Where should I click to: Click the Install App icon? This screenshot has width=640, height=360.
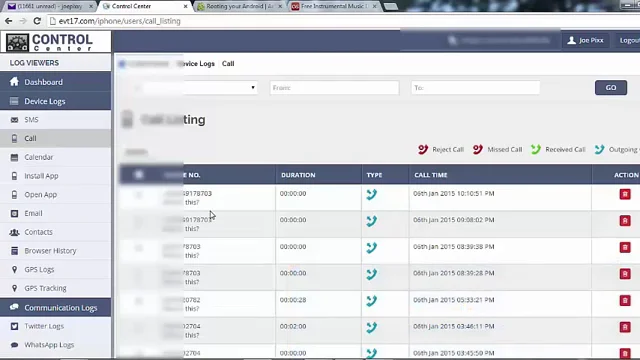14,176
